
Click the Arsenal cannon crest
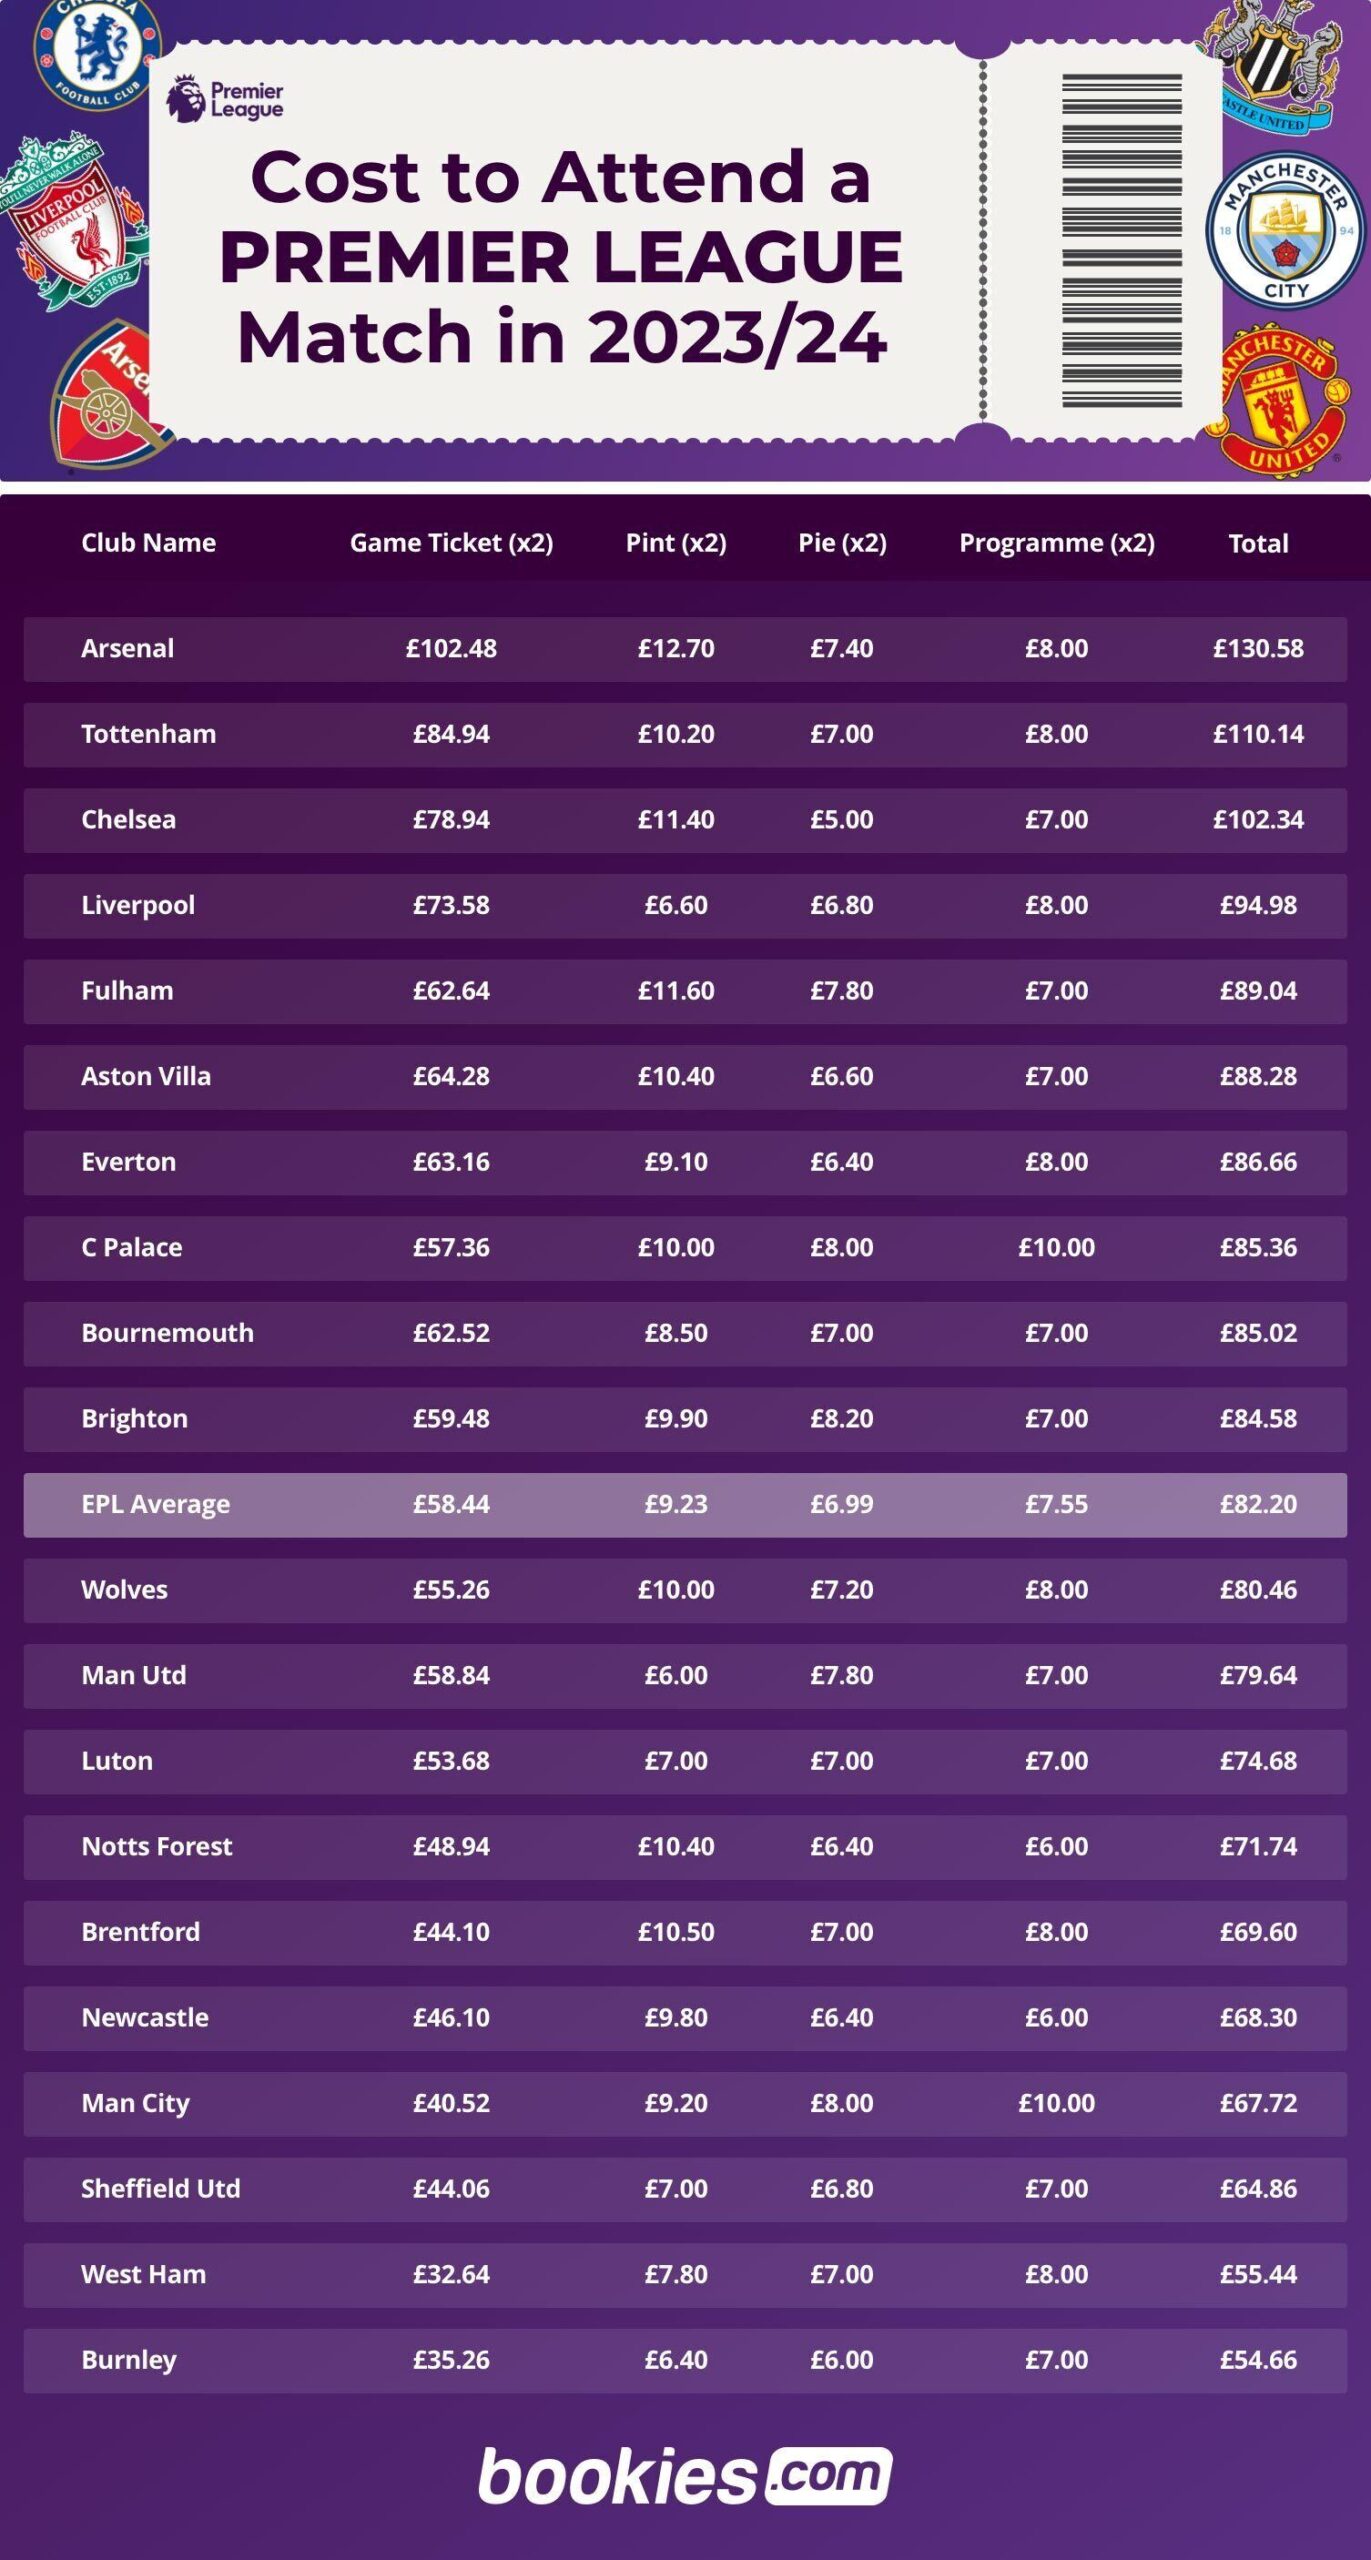[105, 398]
